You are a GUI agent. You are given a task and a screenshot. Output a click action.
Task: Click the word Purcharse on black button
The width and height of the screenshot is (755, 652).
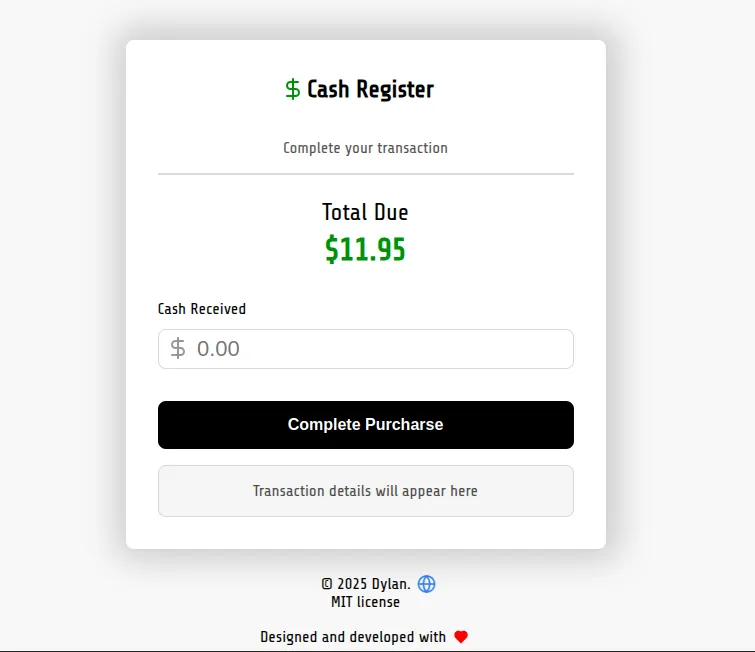click(404, 425)
